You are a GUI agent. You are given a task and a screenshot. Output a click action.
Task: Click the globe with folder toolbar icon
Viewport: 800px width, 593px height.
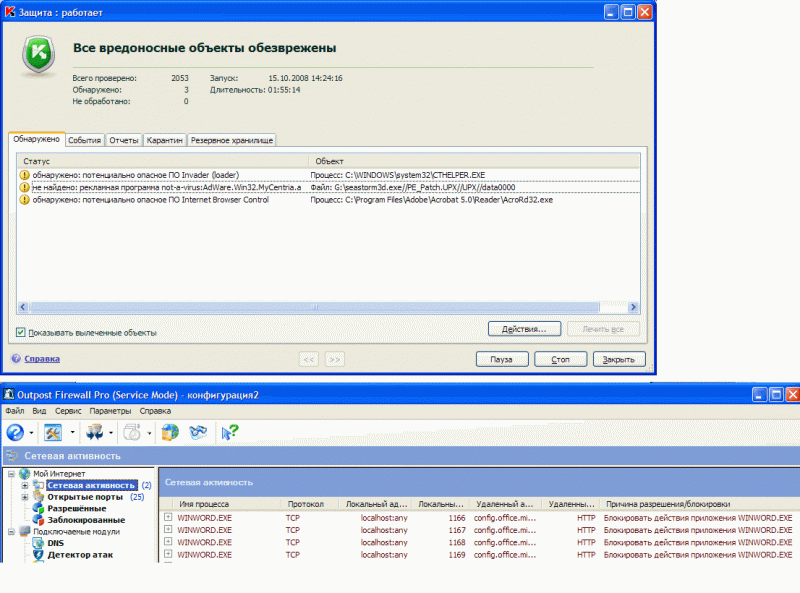point(170,433)
